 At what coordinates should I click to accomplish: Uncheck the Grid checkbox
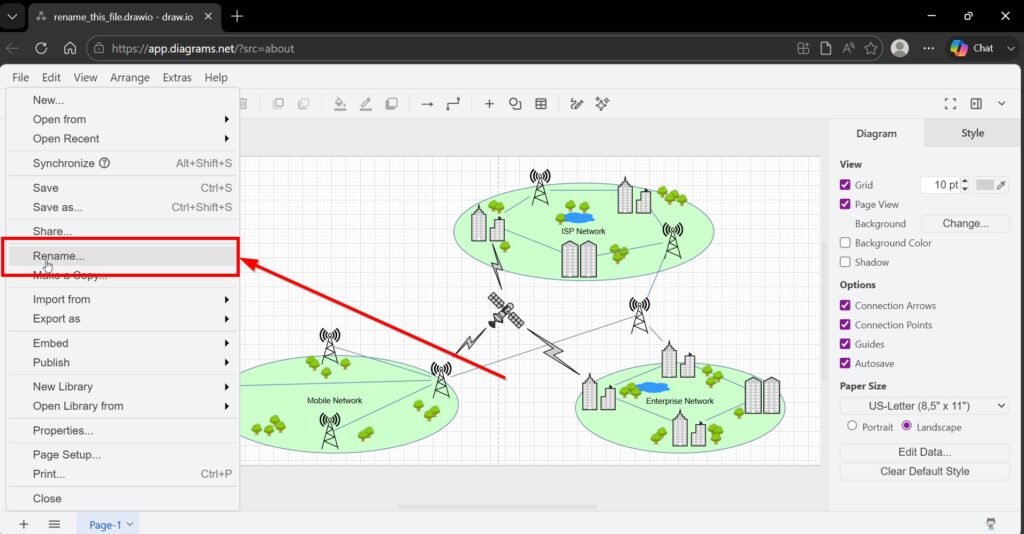(846, 185)
